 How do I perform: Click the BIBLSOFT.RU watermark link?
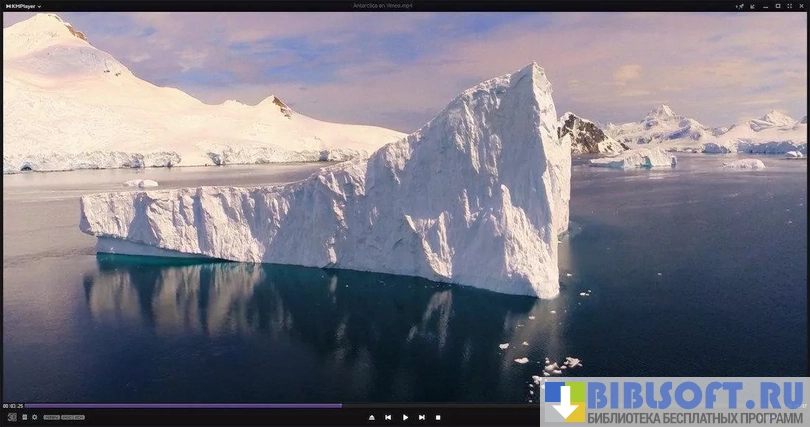(x=675, y=402)
